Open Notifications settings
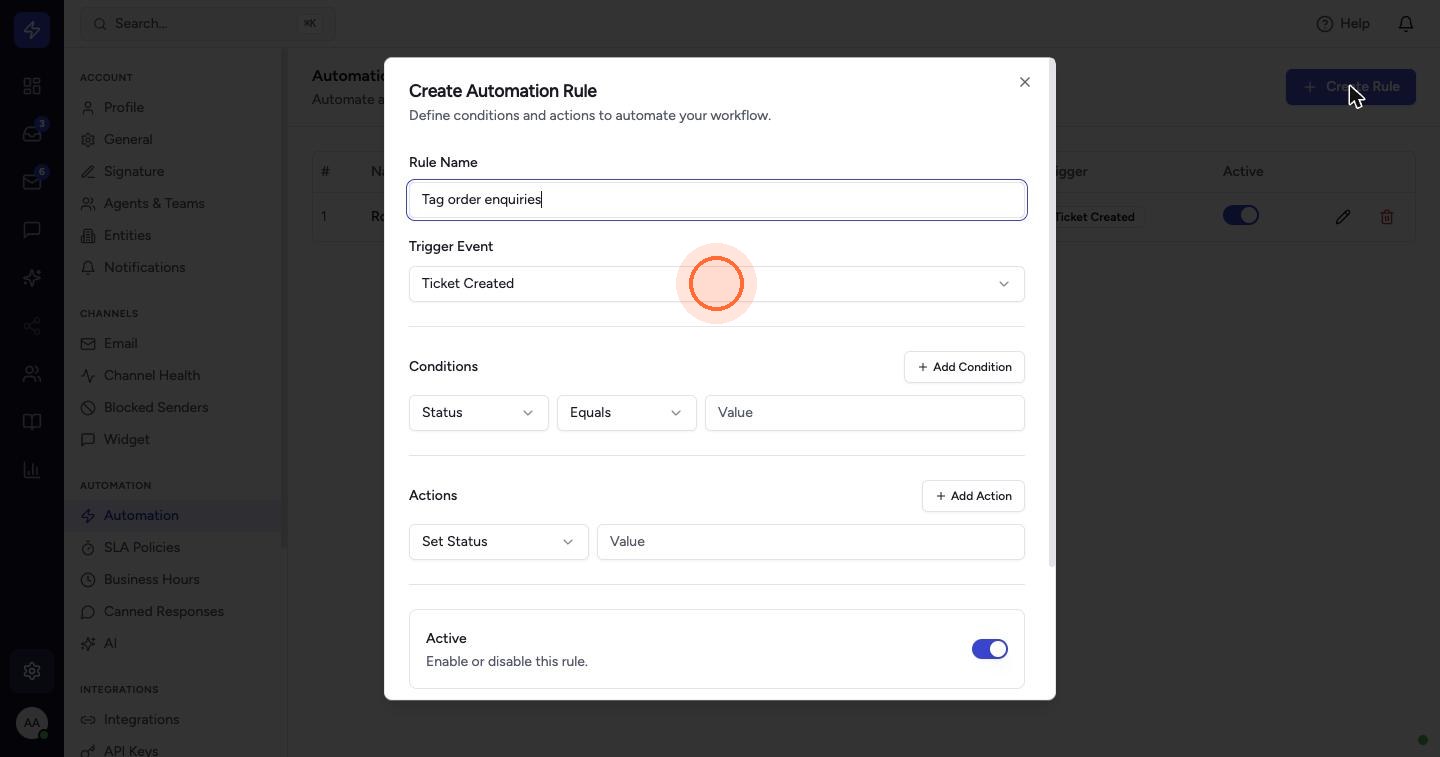The image size is (1440, 757). click(x=144, y=268)
